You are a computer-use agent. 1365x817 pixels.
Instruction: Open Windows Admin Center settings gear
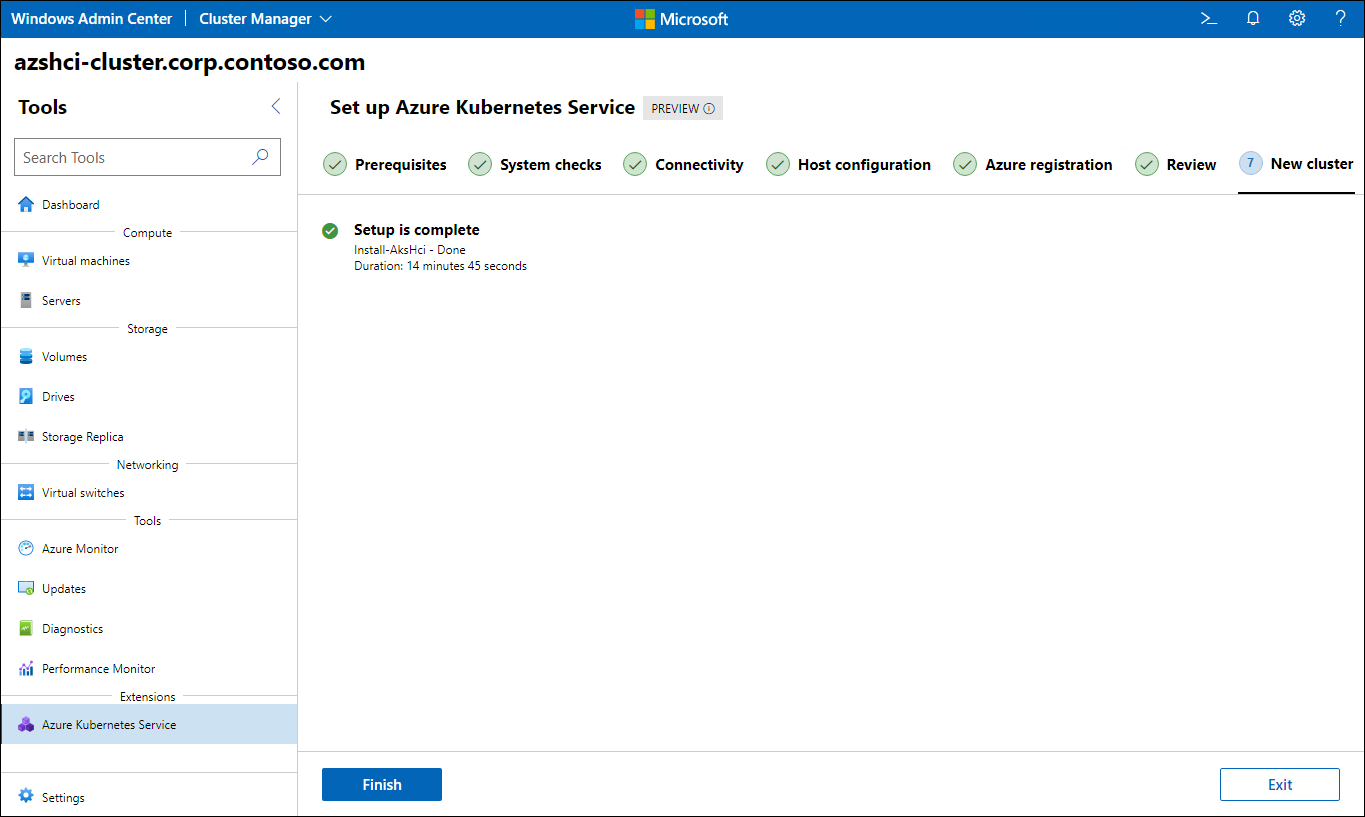coord(1296,18)
